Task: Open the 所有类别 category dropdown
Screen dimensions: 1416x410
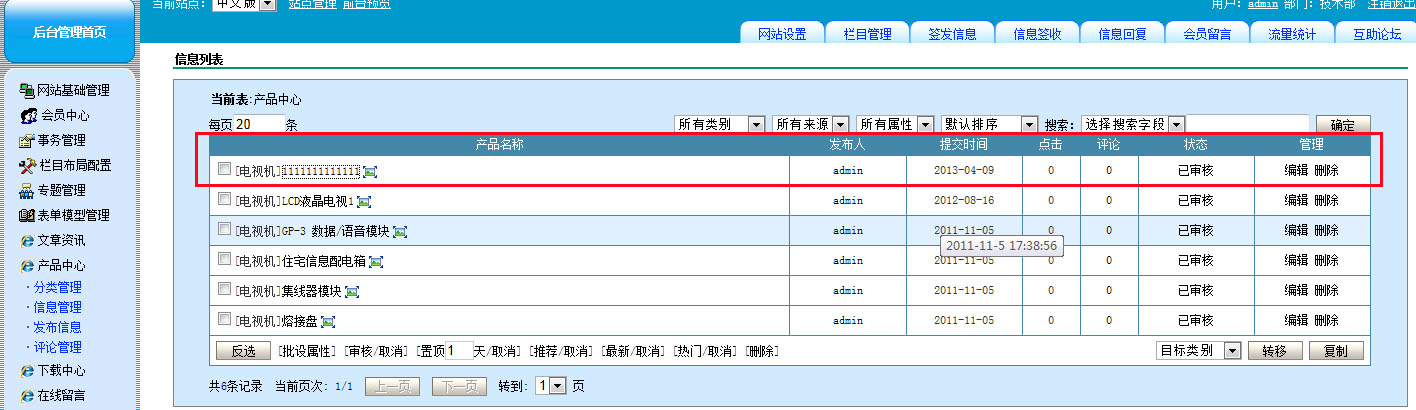Action: tap(719, 124)
